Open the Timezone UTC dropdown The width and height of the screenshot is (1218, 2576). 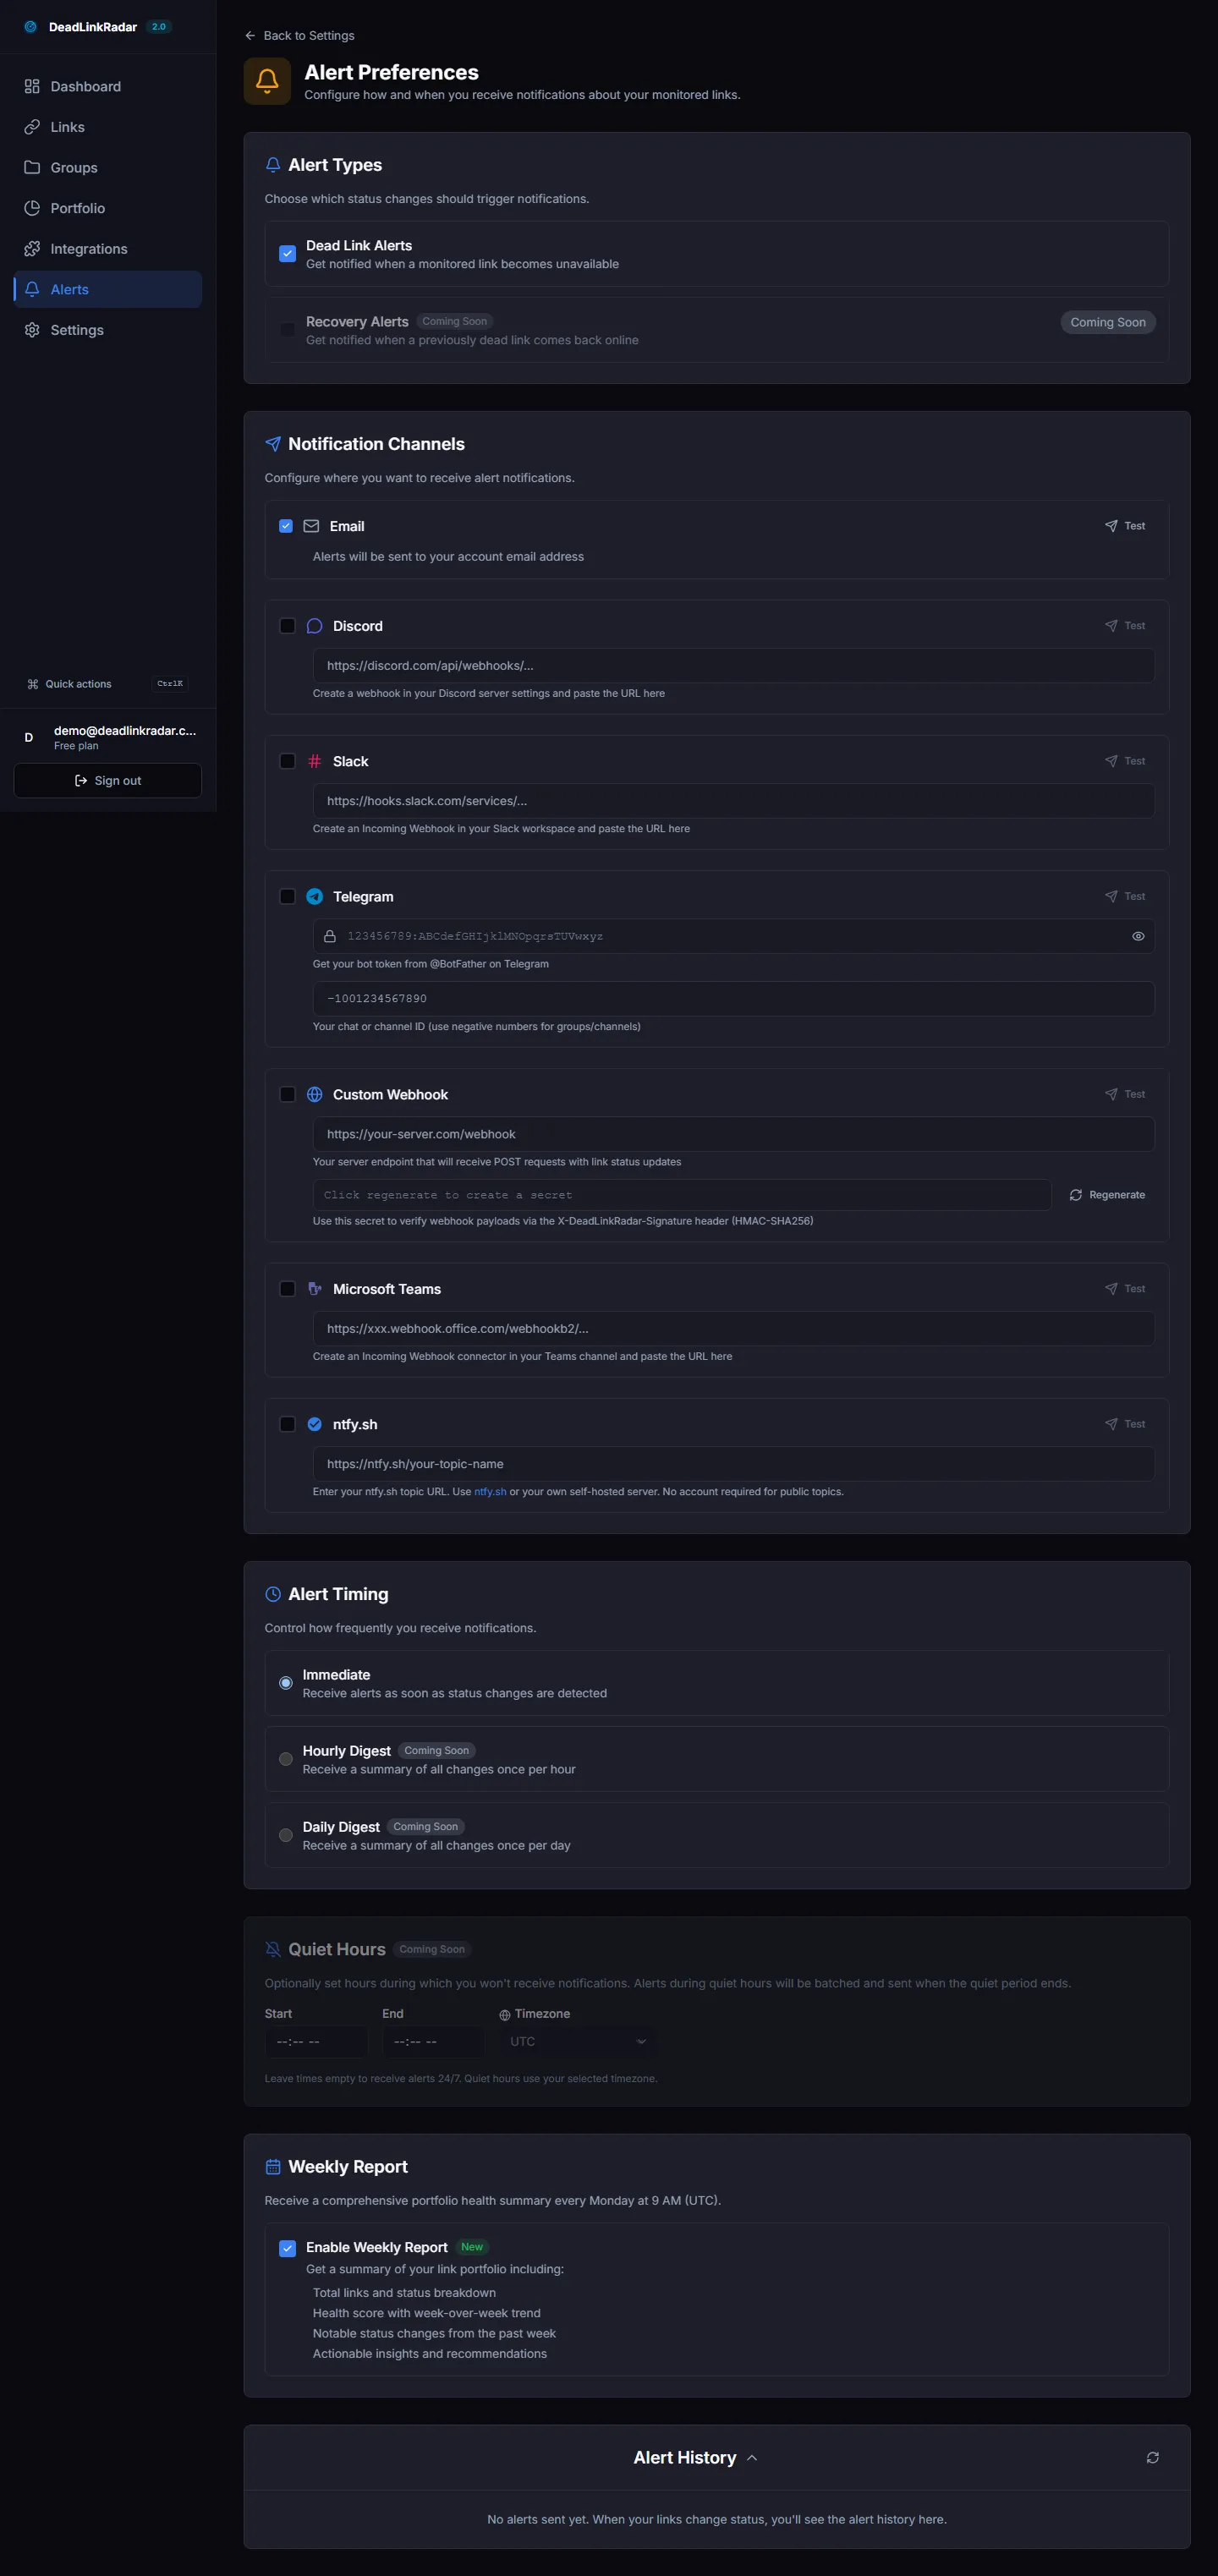[x=578, y=2041]
